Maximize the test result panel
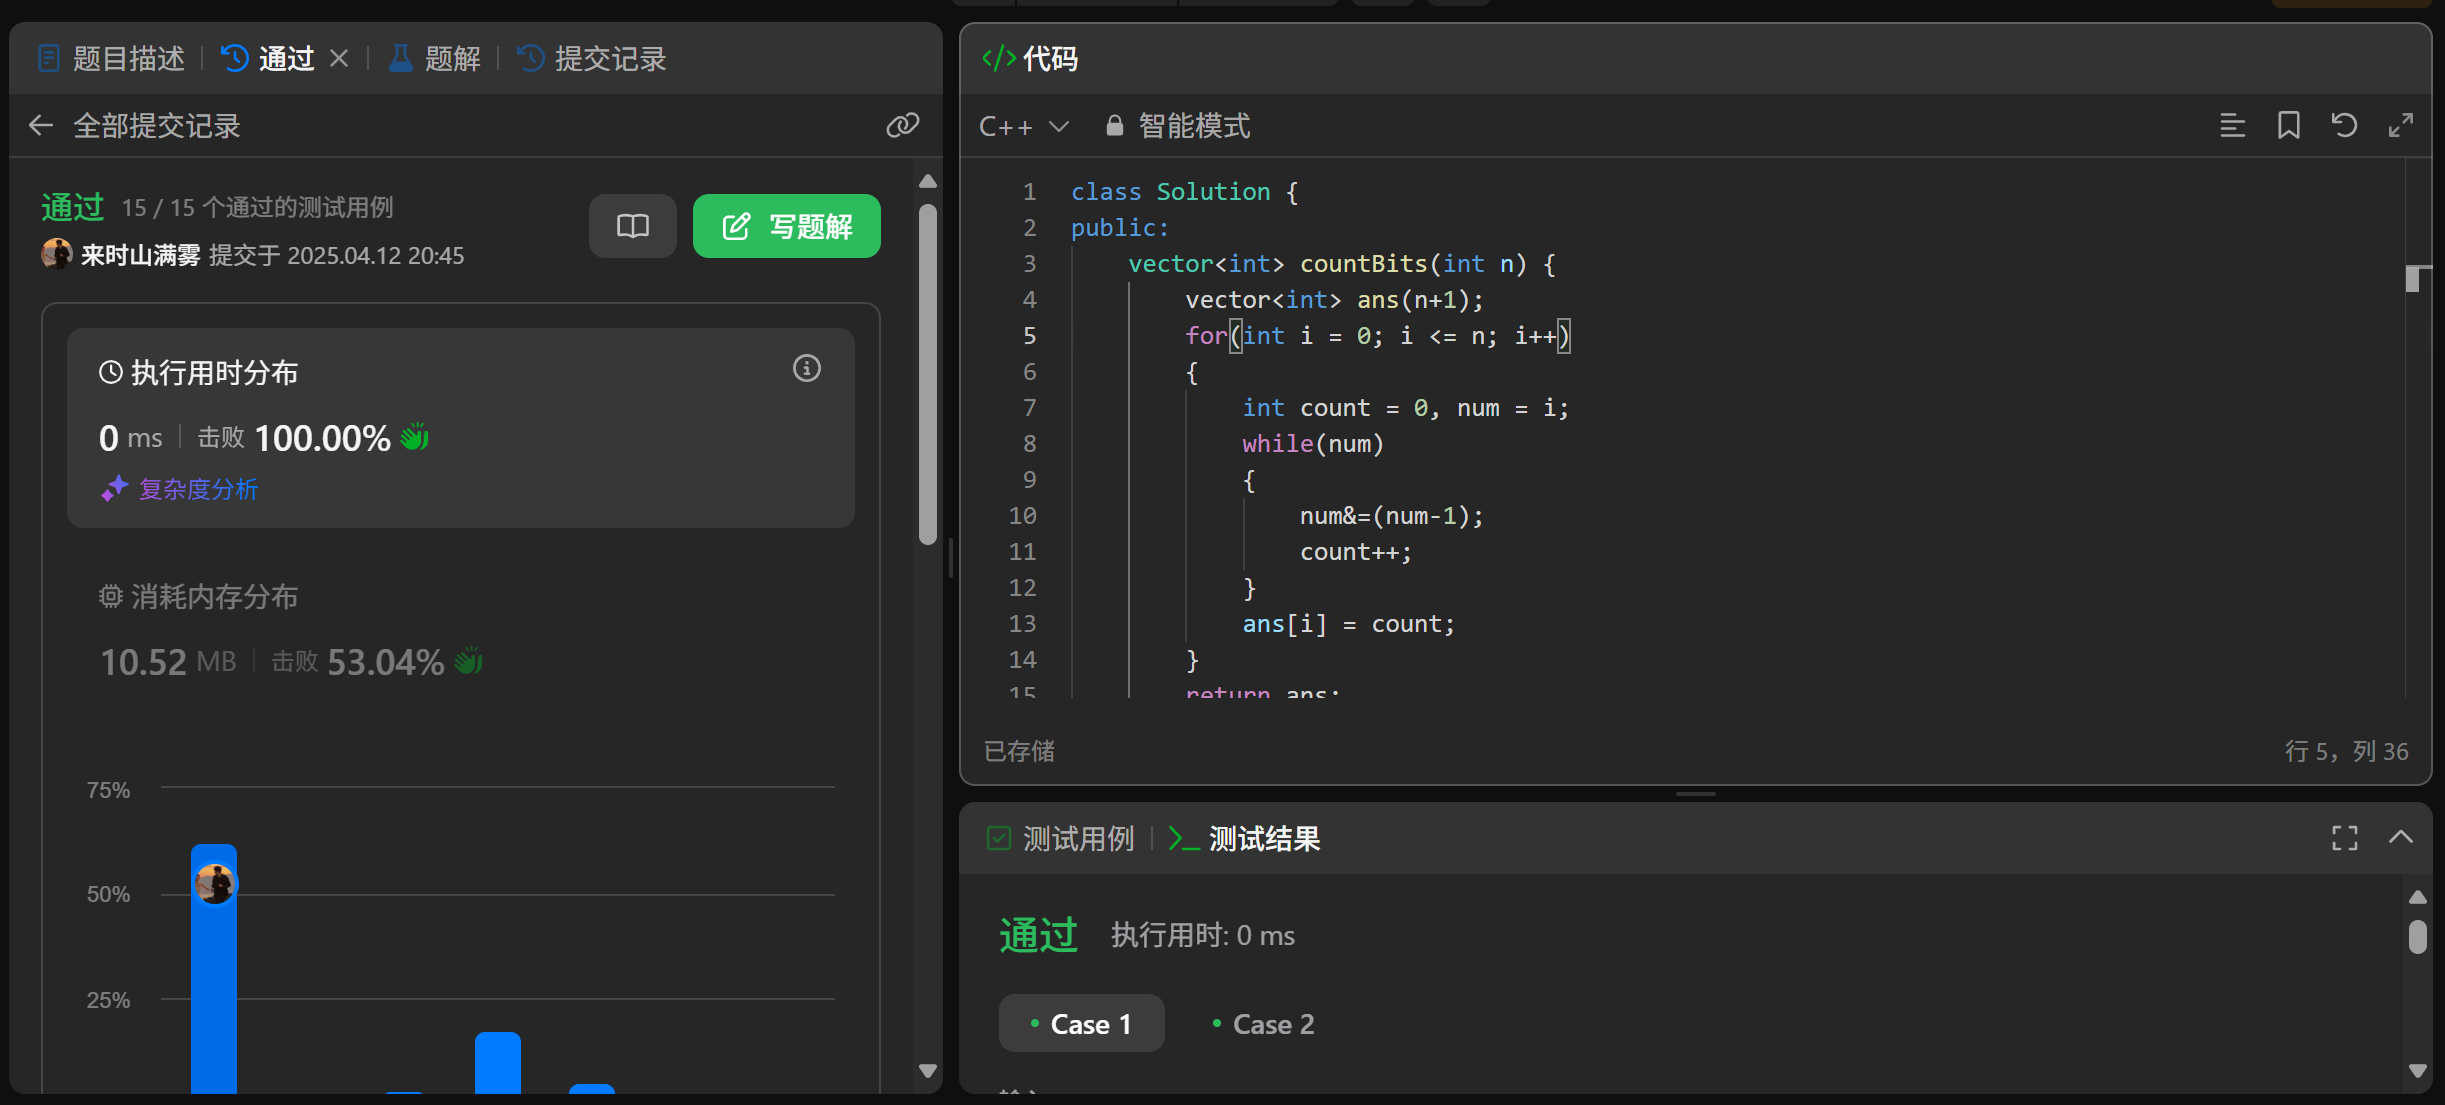This screenshot has height=1105, width=2445. click(x=2344, y=838)
